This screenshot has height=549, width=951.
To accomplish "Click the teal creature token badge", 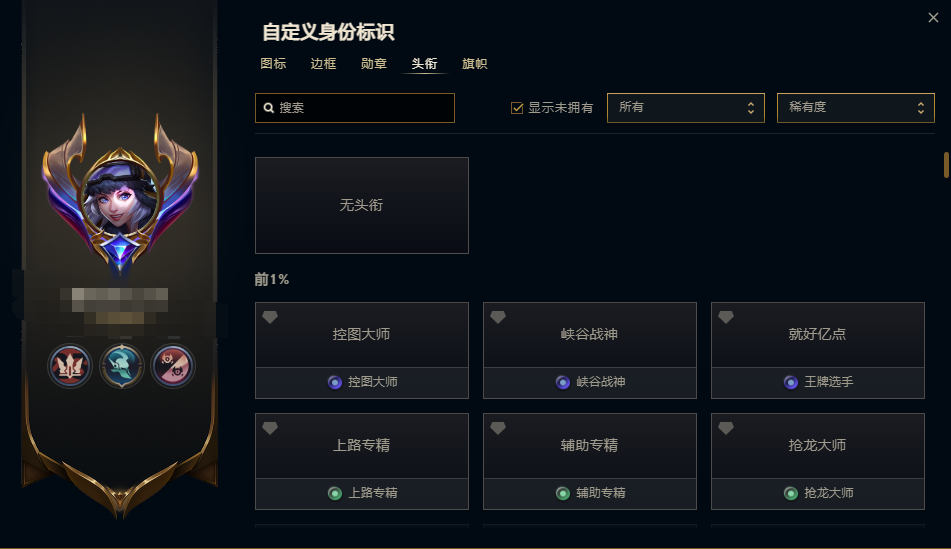I will coord(122,366).
